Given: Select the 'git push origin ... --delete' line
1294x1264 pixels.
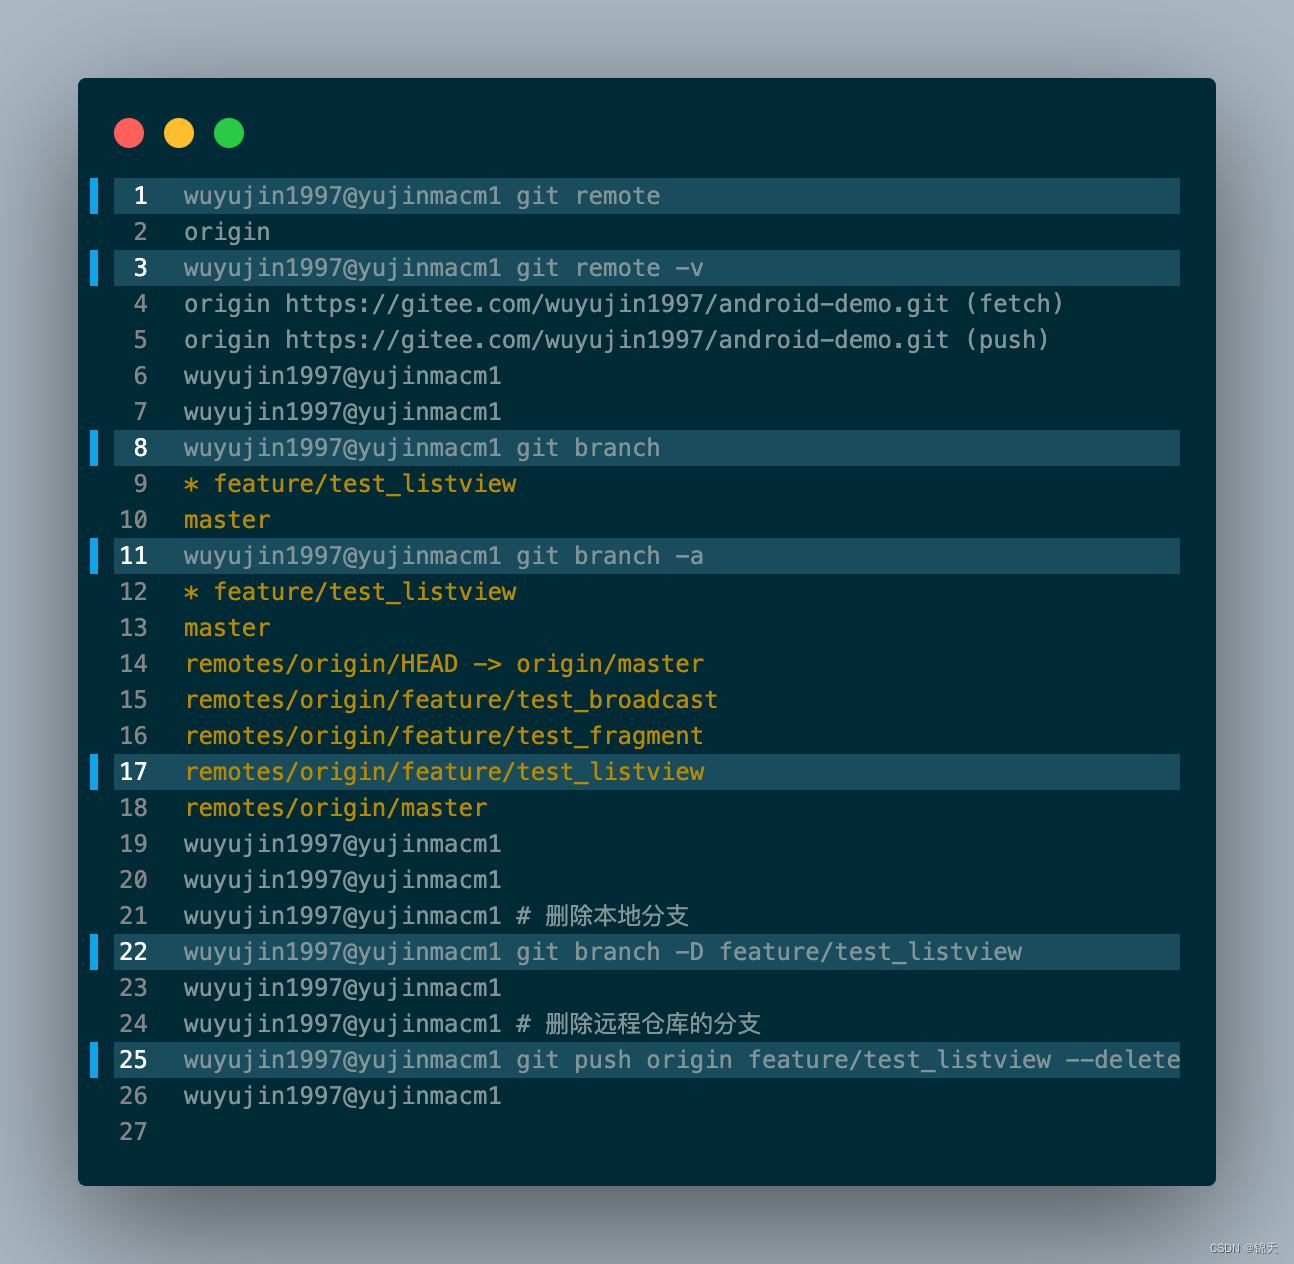Looking at the screenshot, I should pyautogui.click(x=647, y=1060).
